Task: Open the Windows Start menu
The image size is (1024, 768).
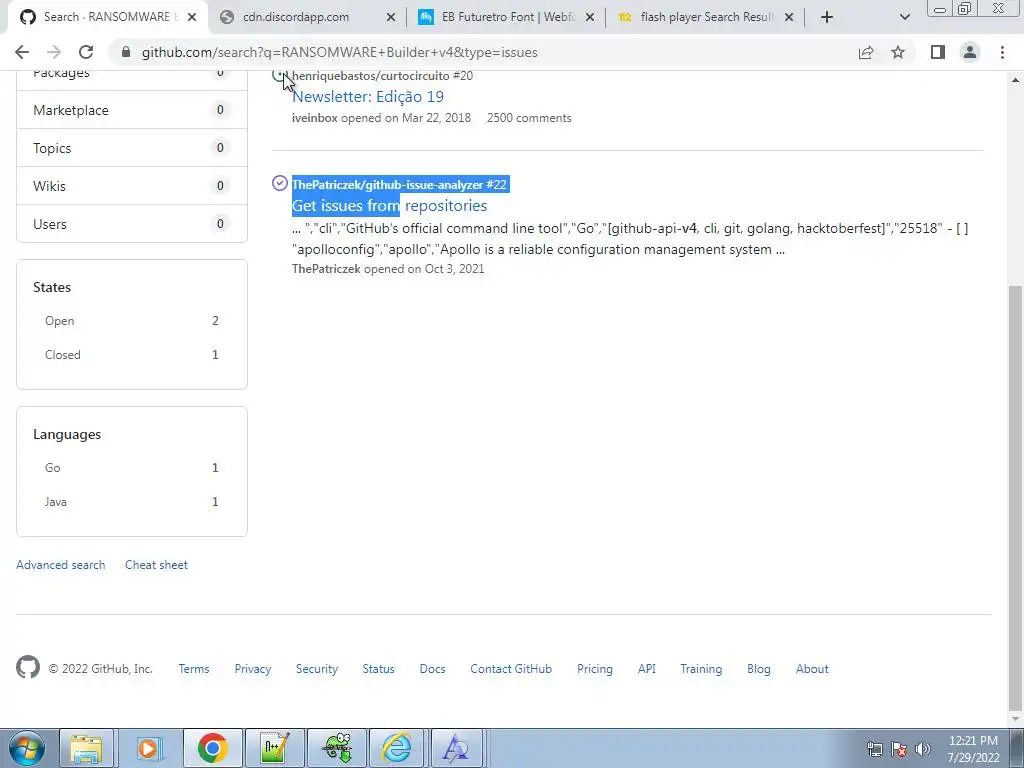Action: coord(26,748)
